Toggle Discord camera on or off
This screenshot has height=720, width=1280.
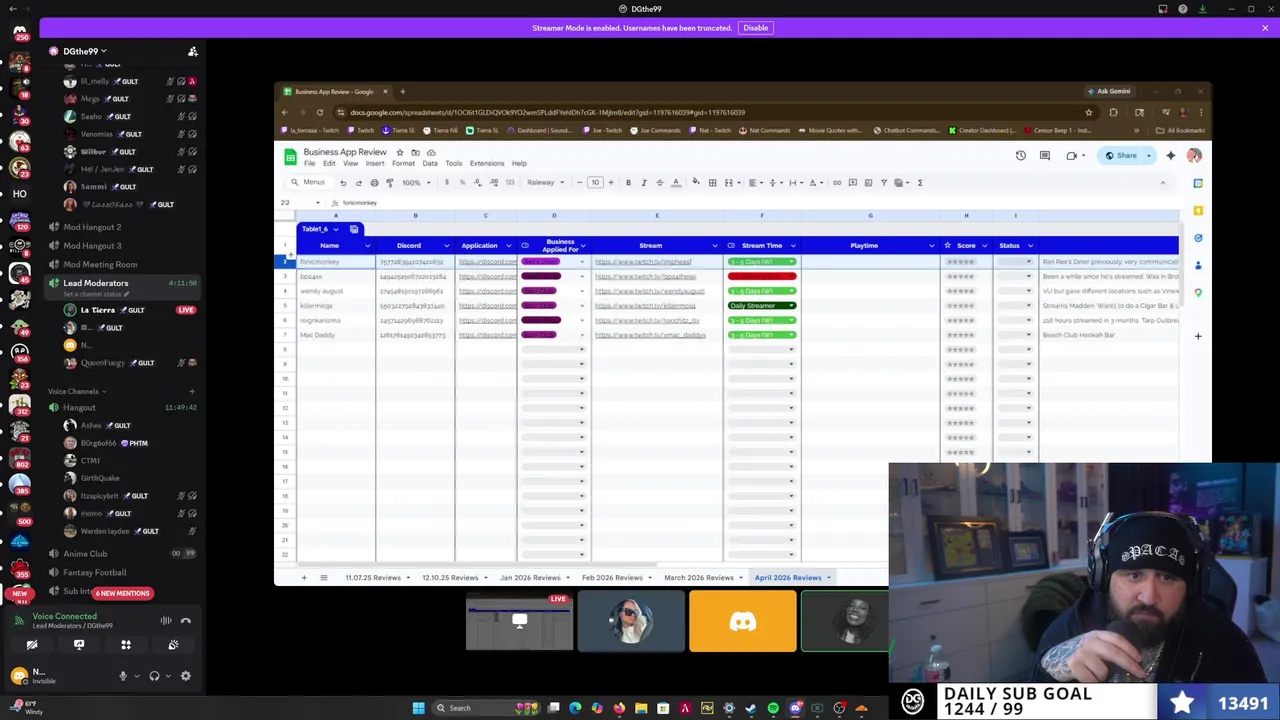[x=32, y=646]
